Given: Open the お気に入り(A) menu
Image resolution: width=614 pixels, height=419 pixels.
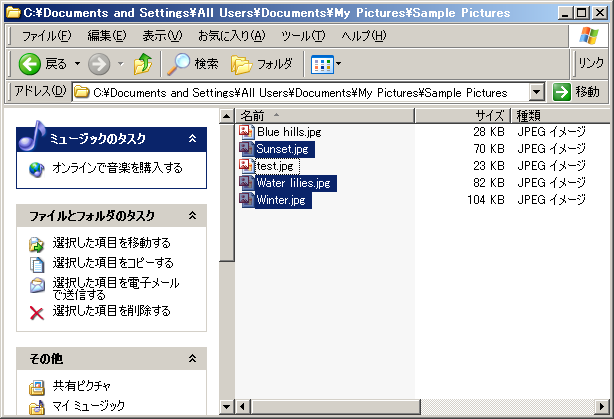Looking at the screenshot, I should pyautogui.click(x=231, y=36).
